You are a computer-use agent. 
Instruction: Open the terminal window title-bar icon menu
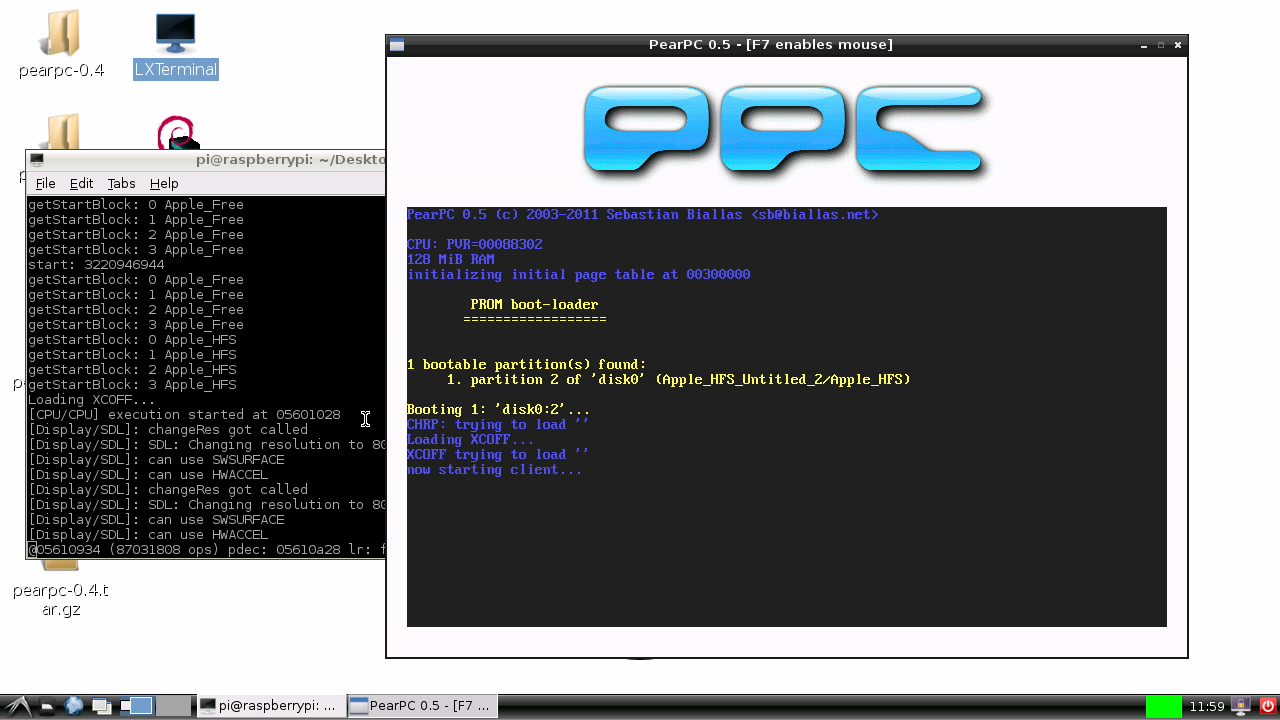tap(37, 159)
